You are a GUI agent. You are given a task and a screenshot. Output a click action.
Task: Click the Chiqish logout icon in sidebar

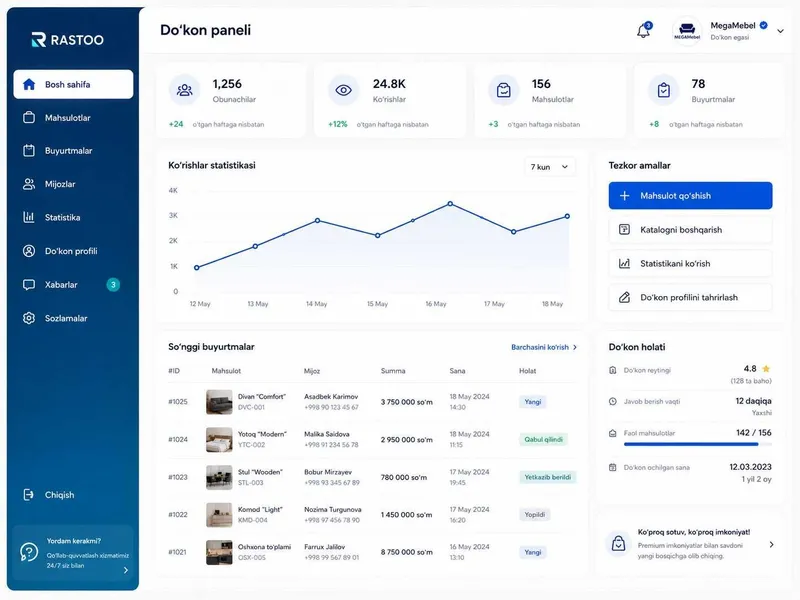coord(29,494)
